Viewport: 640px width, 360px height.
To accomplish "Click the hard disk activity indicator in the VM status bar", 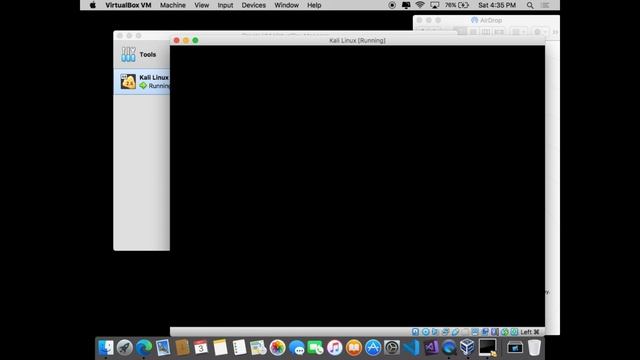I will coord(415,332).
